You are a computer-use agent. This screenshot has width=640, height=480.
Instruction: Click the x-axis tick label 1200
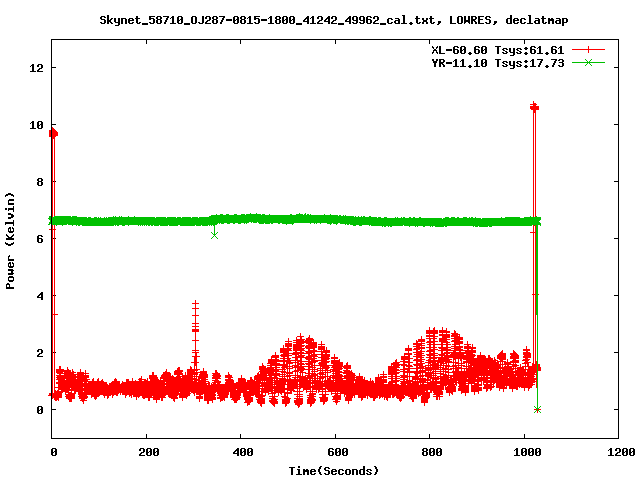pos(619,452)
